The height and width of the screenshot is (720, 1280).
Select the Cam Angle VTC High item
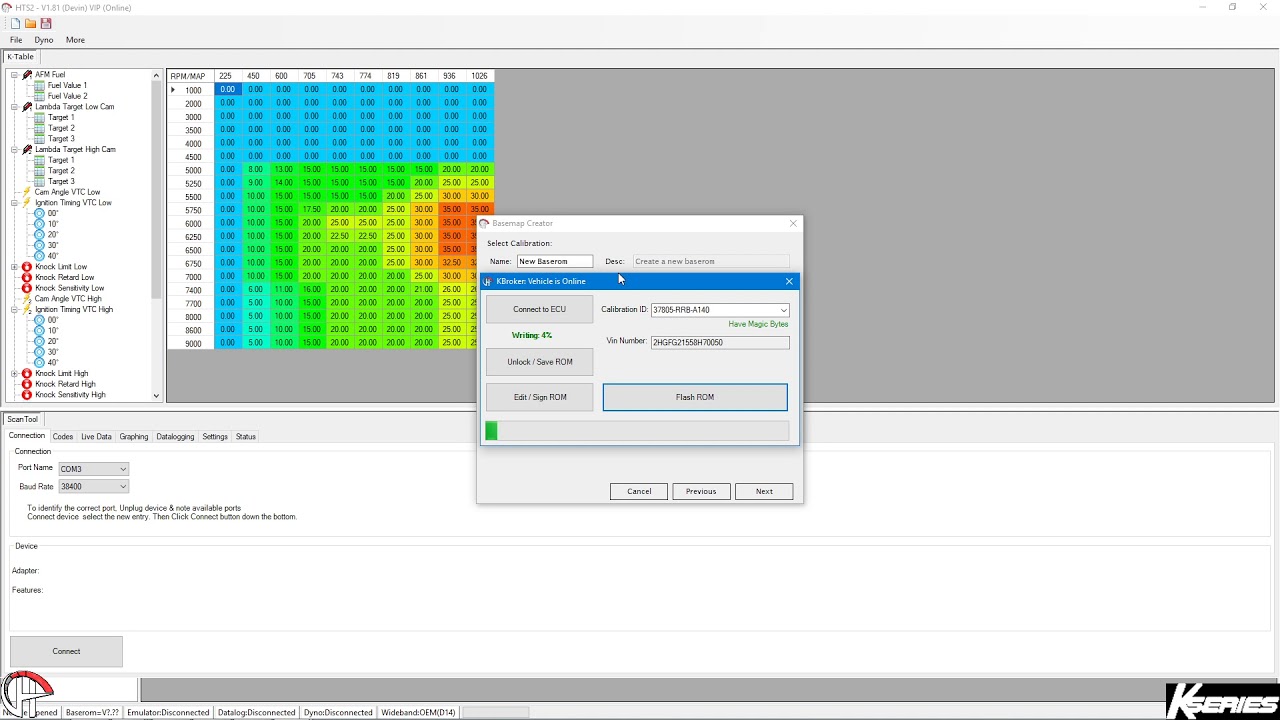tap(68, 299)
